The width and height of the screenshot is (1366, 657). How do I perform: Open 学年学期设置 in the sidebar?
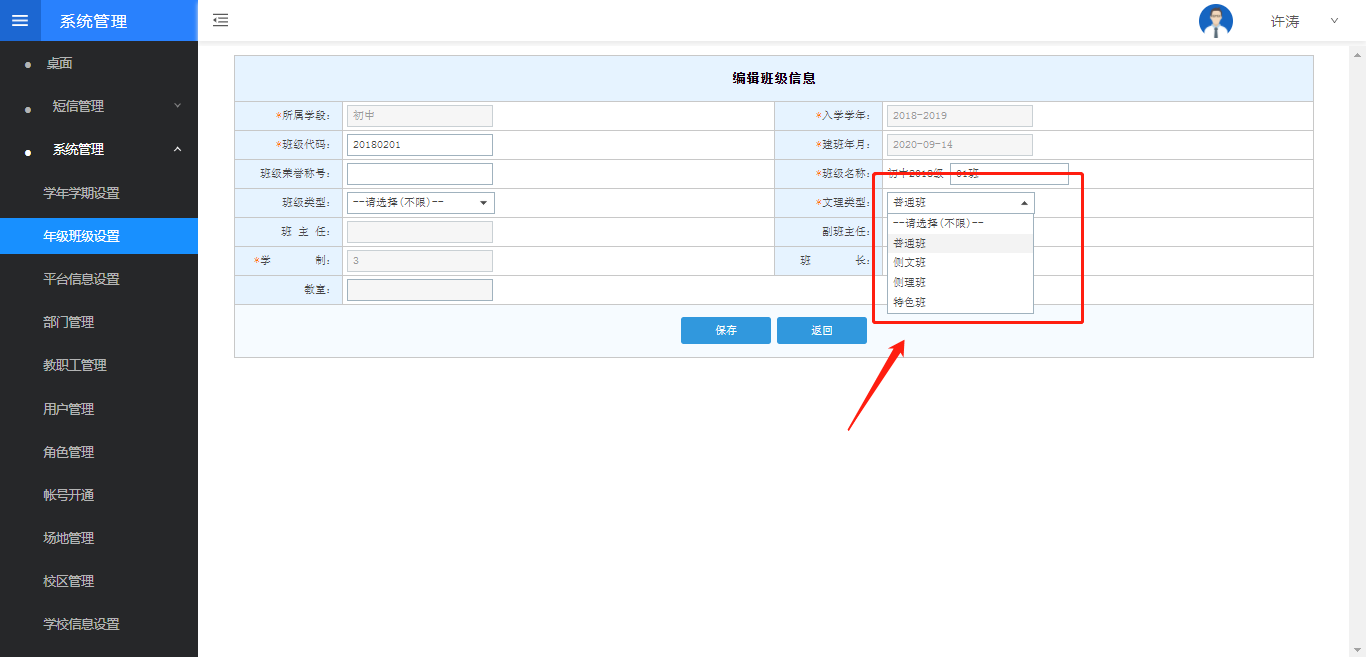(x=81, y=193)
